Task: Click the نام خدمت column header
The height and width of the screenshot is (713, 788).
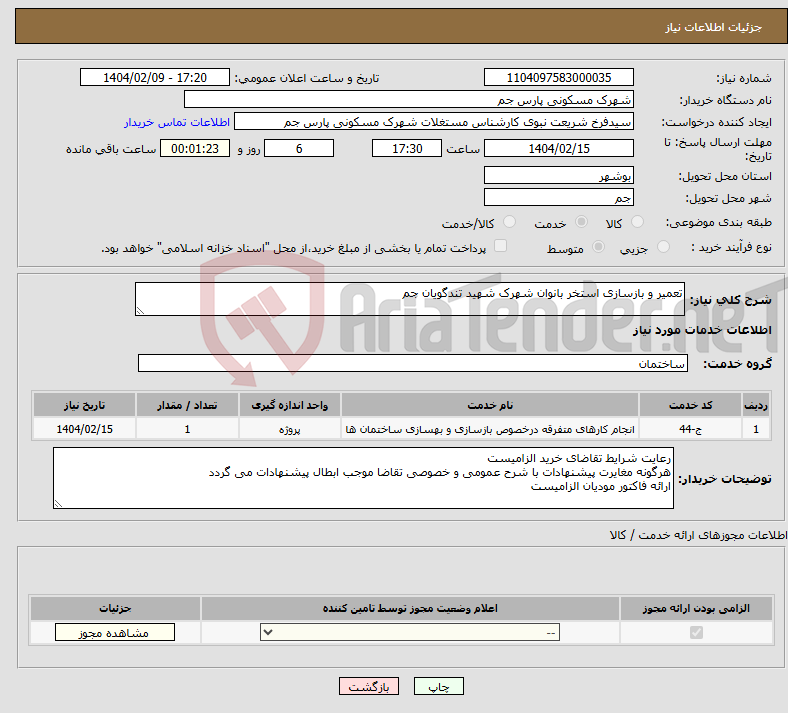Action: click(490, 405)
